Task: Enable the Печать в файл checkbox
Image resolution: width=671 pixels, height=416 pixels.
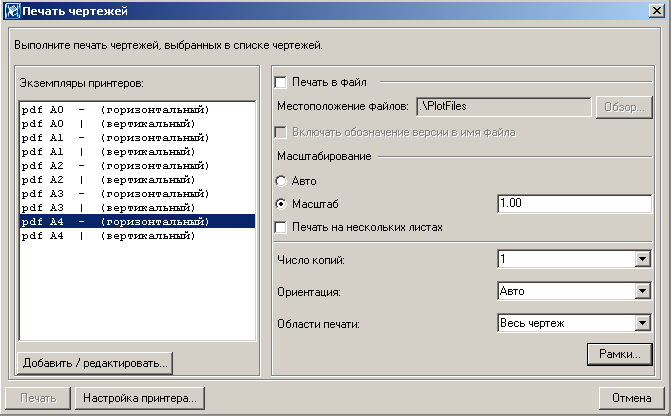Action: click(281, 82)
